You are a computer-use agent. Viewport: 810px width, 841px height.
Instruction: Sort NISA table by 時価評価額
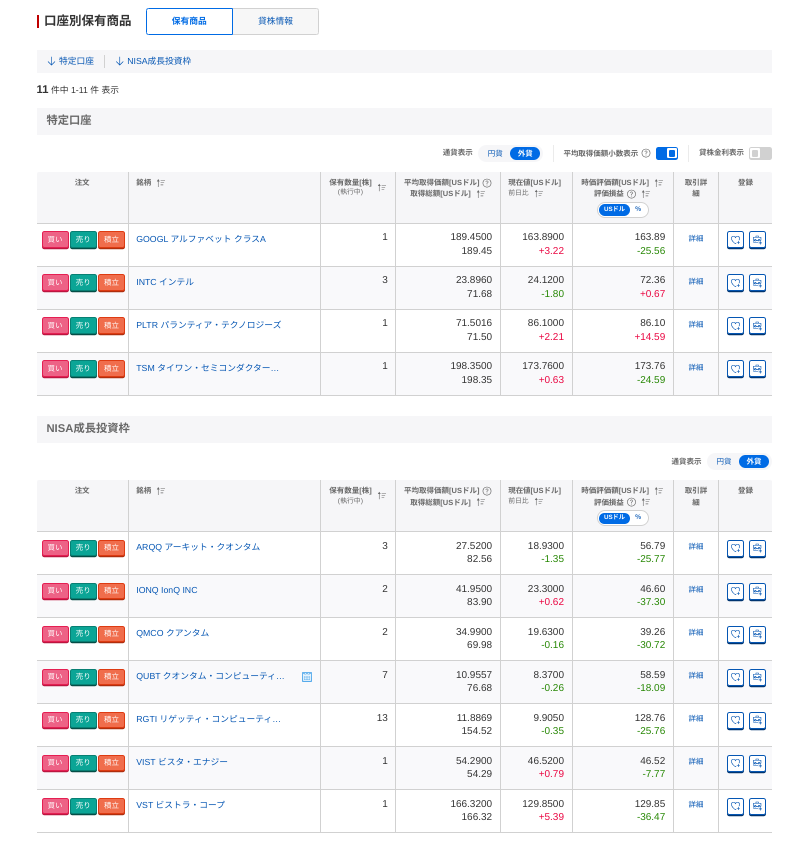pos(659,491)
